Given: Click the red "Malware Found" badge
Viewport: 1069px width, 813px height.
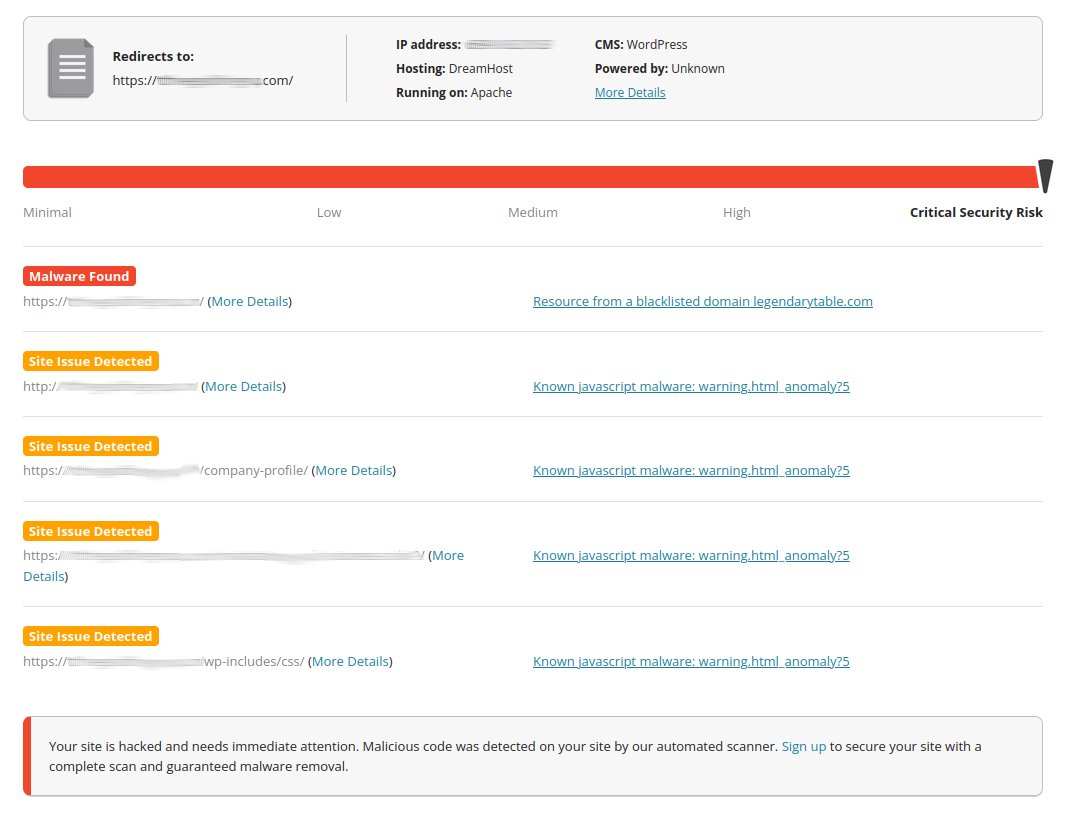Looking at the screenshot, I should [x=79, y=276].
